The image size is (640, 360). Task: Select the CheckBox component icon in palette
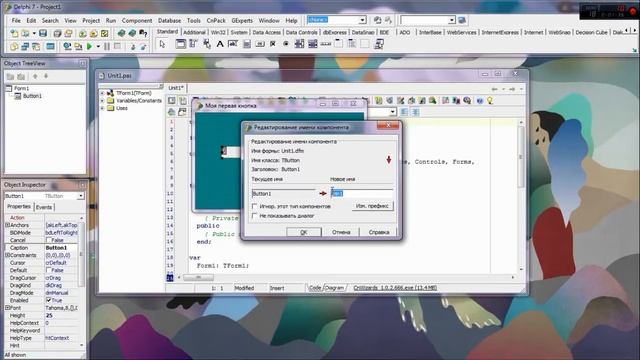click(273, 44)
